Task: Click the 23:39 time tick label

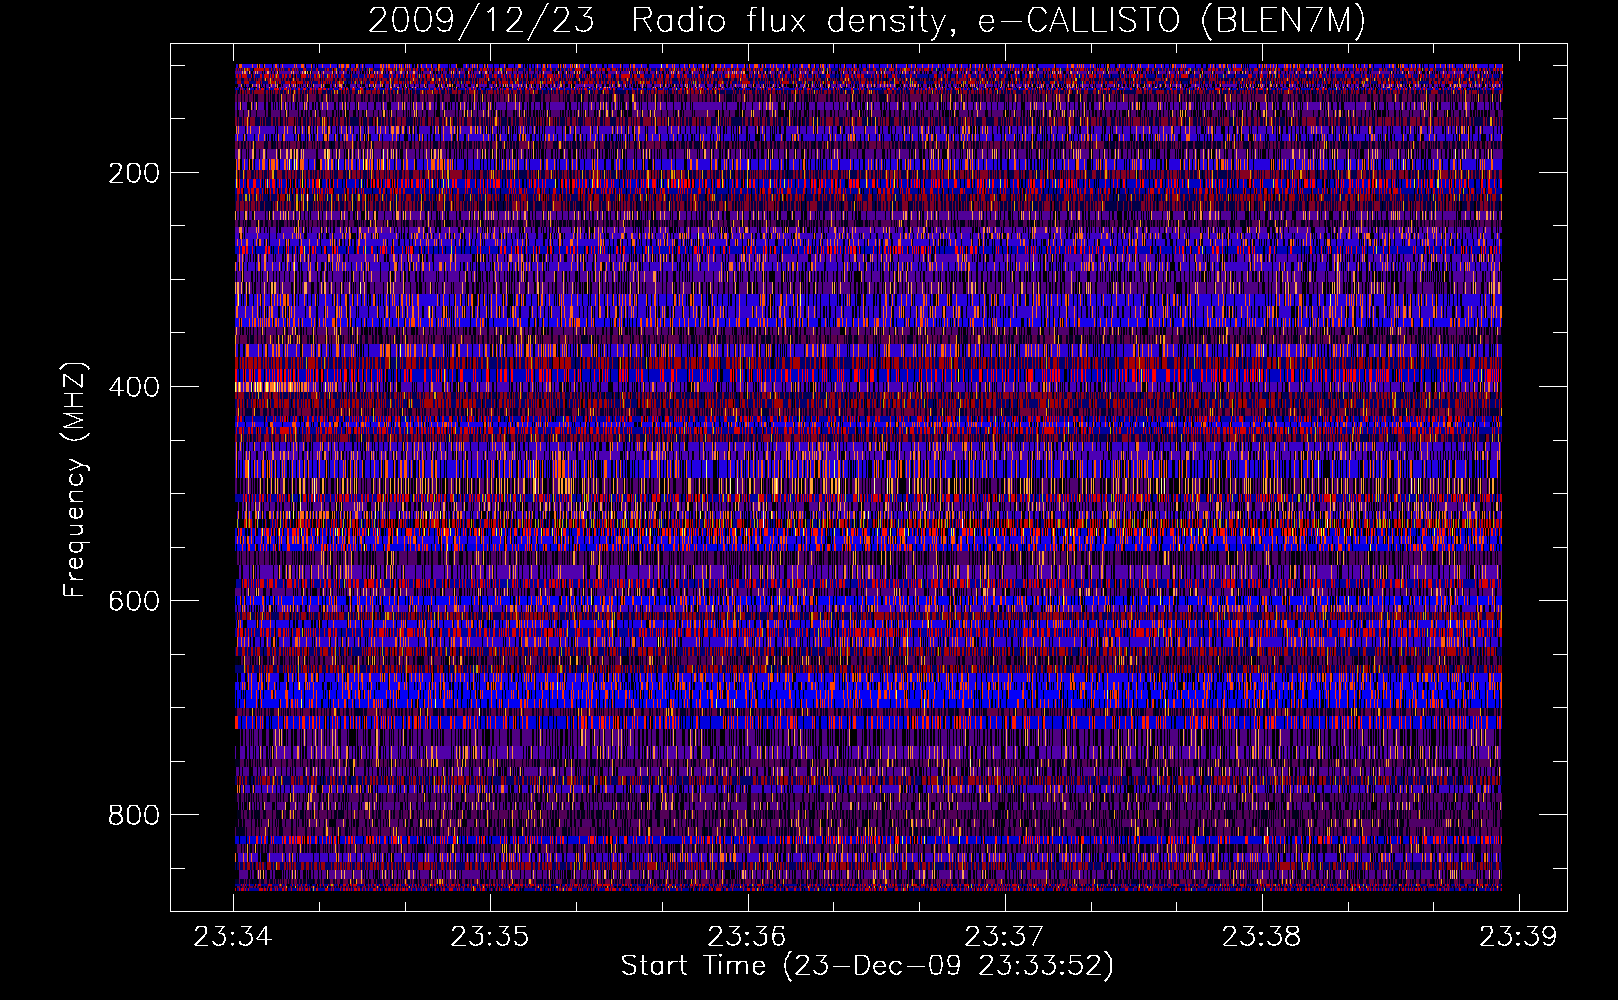Action: point(1519,937)
